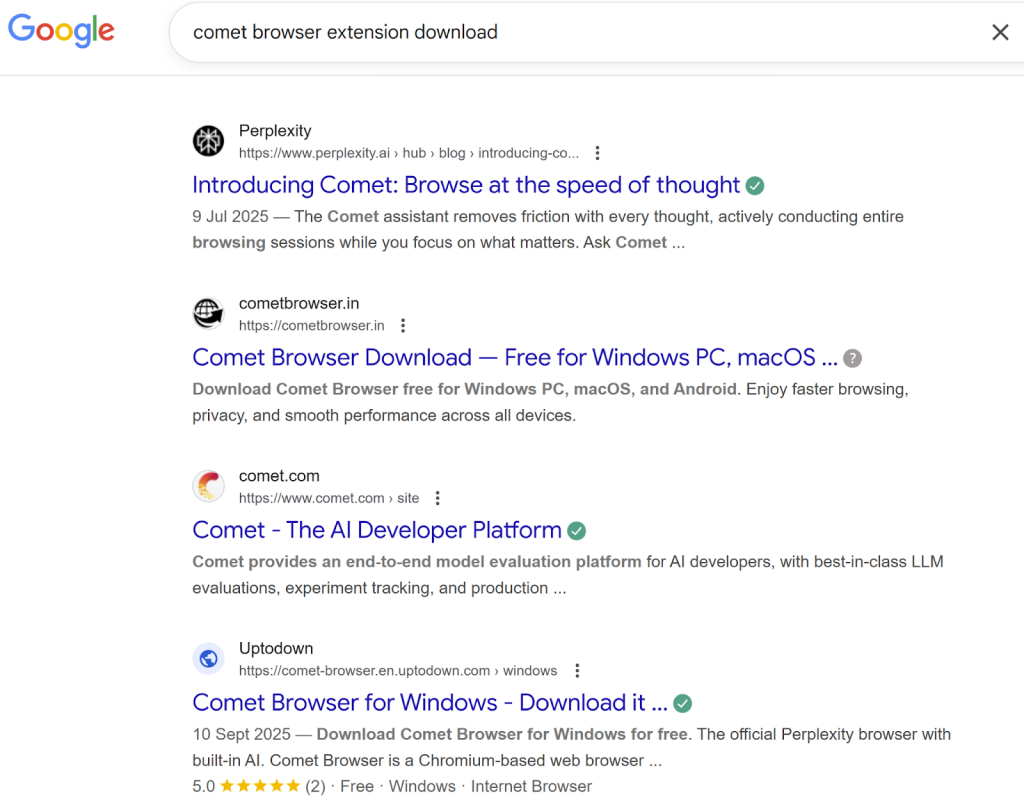
Task: Click the Google logo
Action: [61, 30]
